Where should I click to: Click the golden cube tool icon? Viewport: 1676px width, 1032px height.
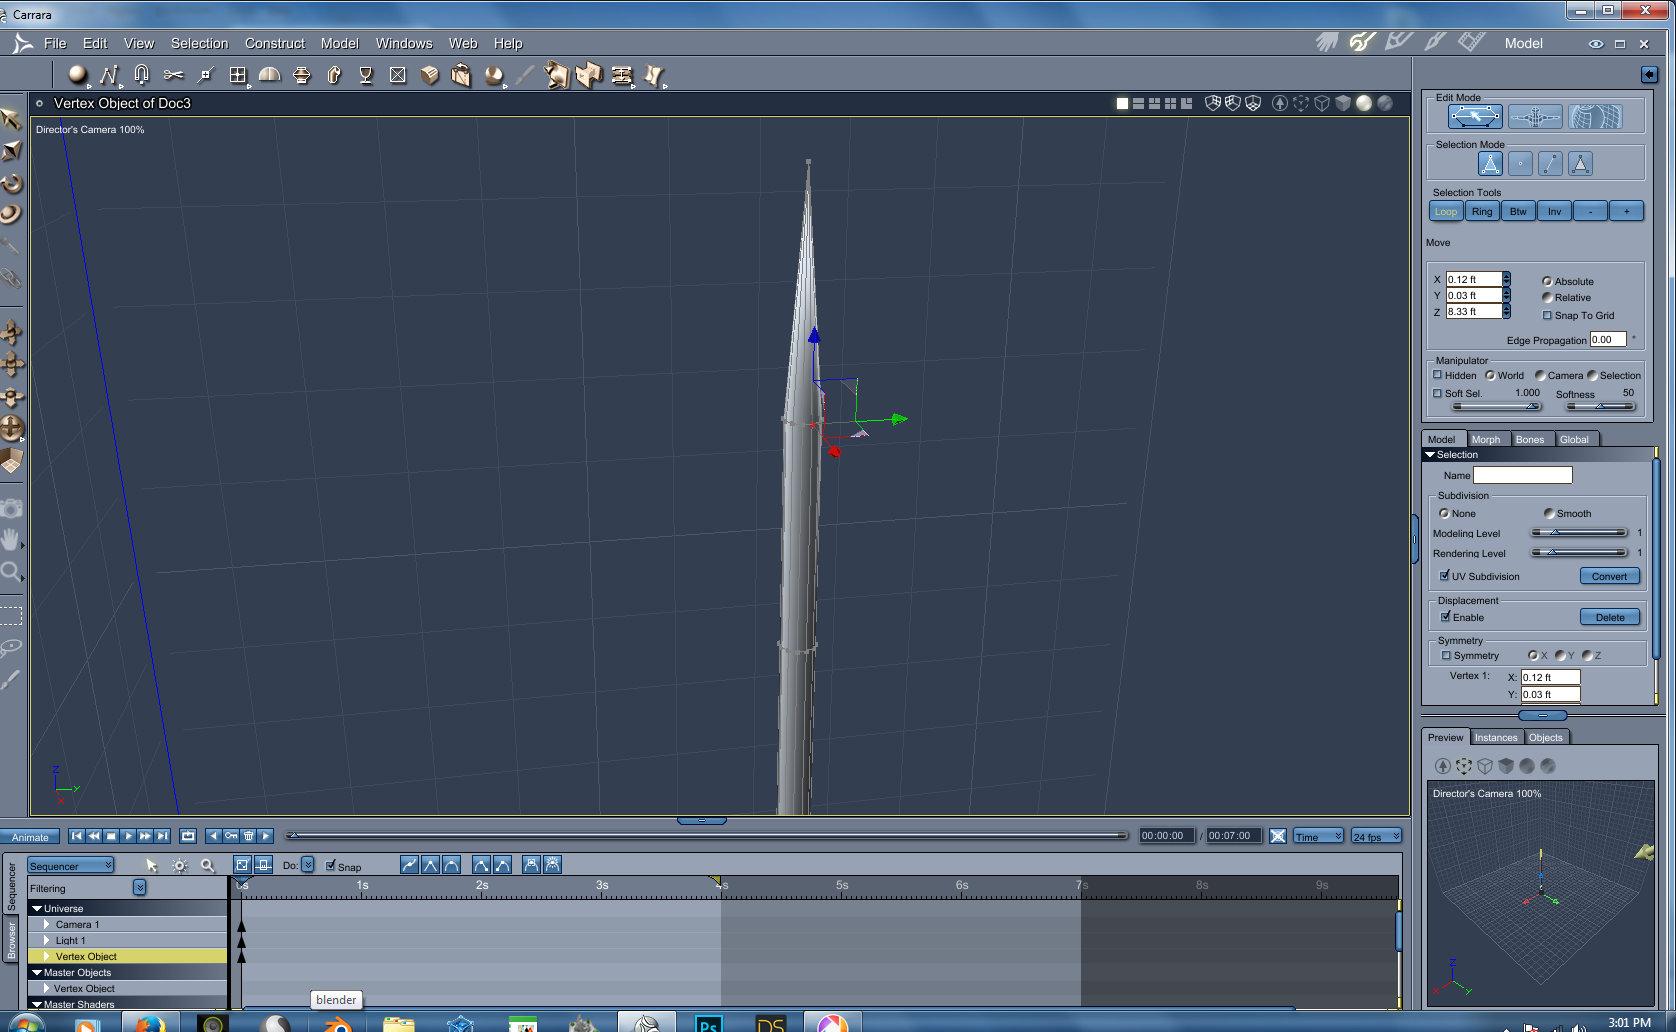(x=430, y=75)
